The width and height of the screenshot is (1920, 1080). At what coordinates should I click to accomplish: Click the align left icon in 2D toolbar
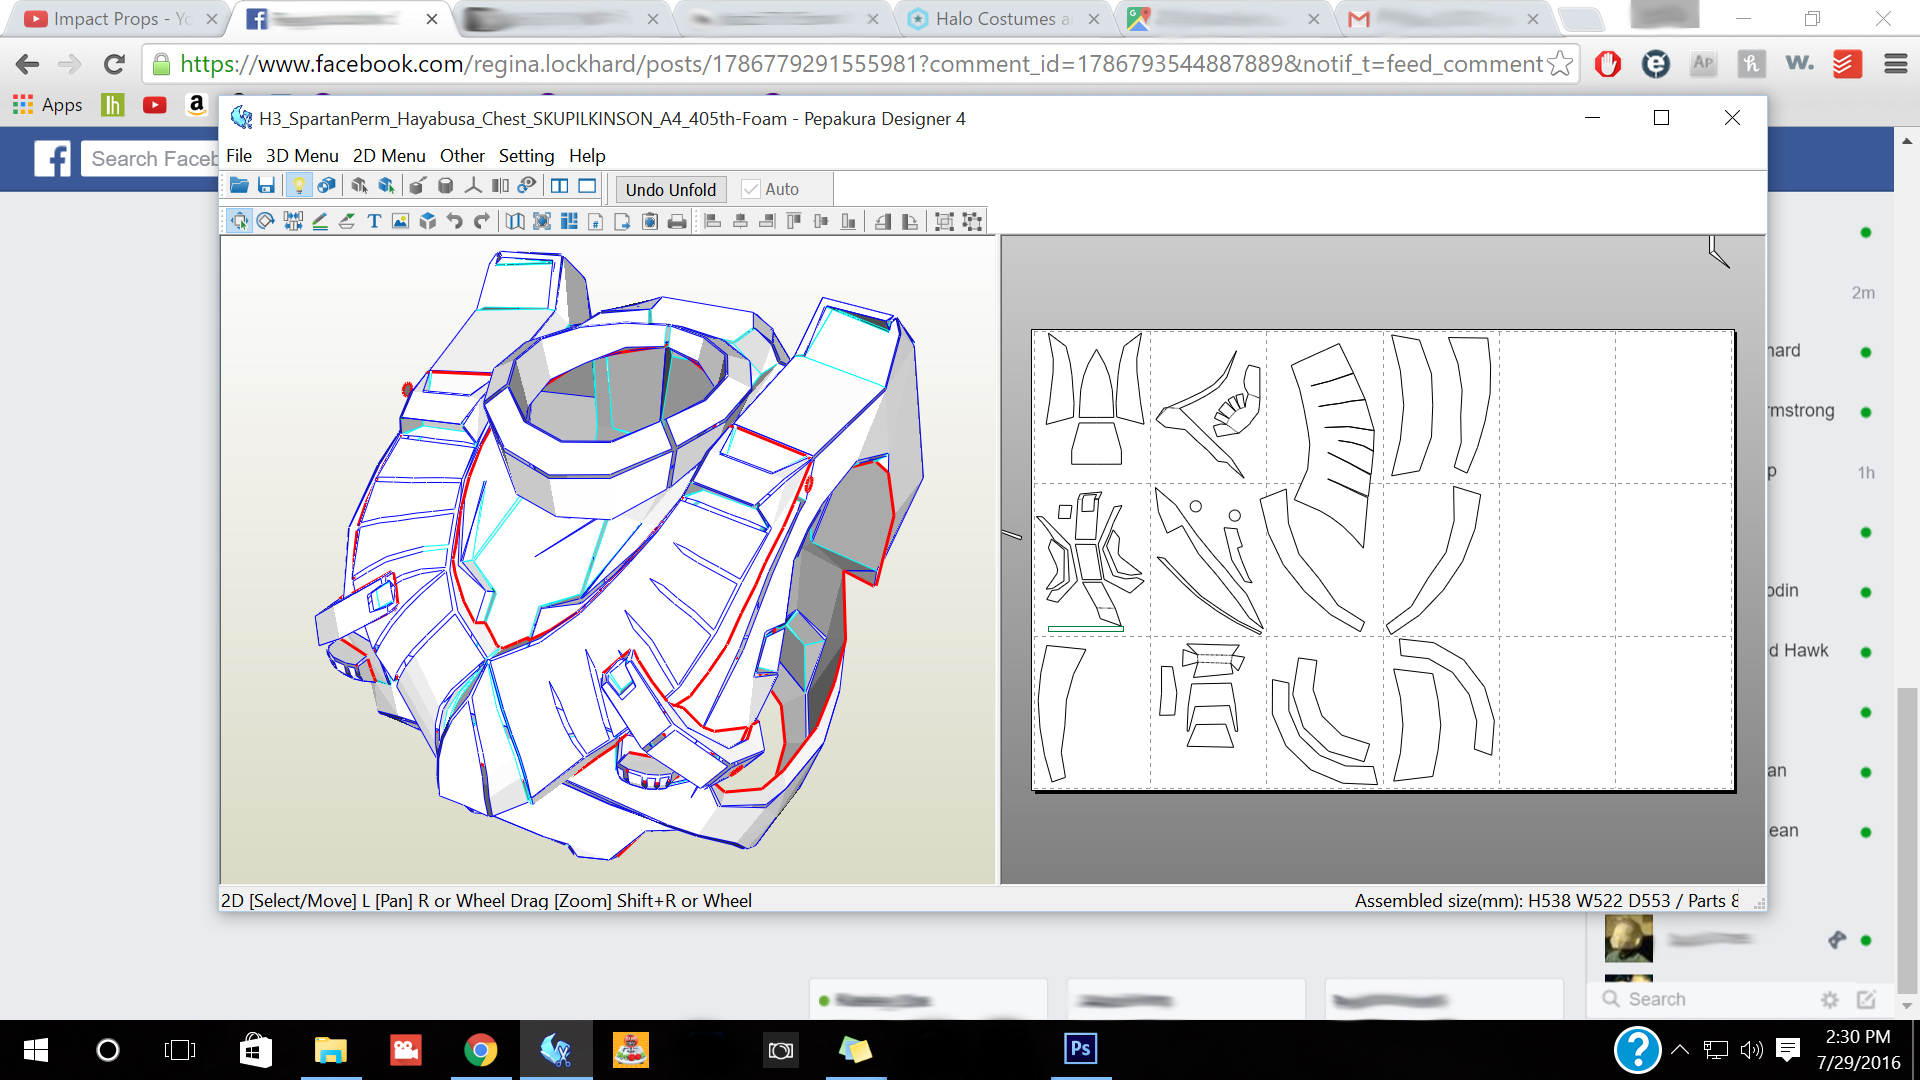pyautogui.click(x=713, y=221)
